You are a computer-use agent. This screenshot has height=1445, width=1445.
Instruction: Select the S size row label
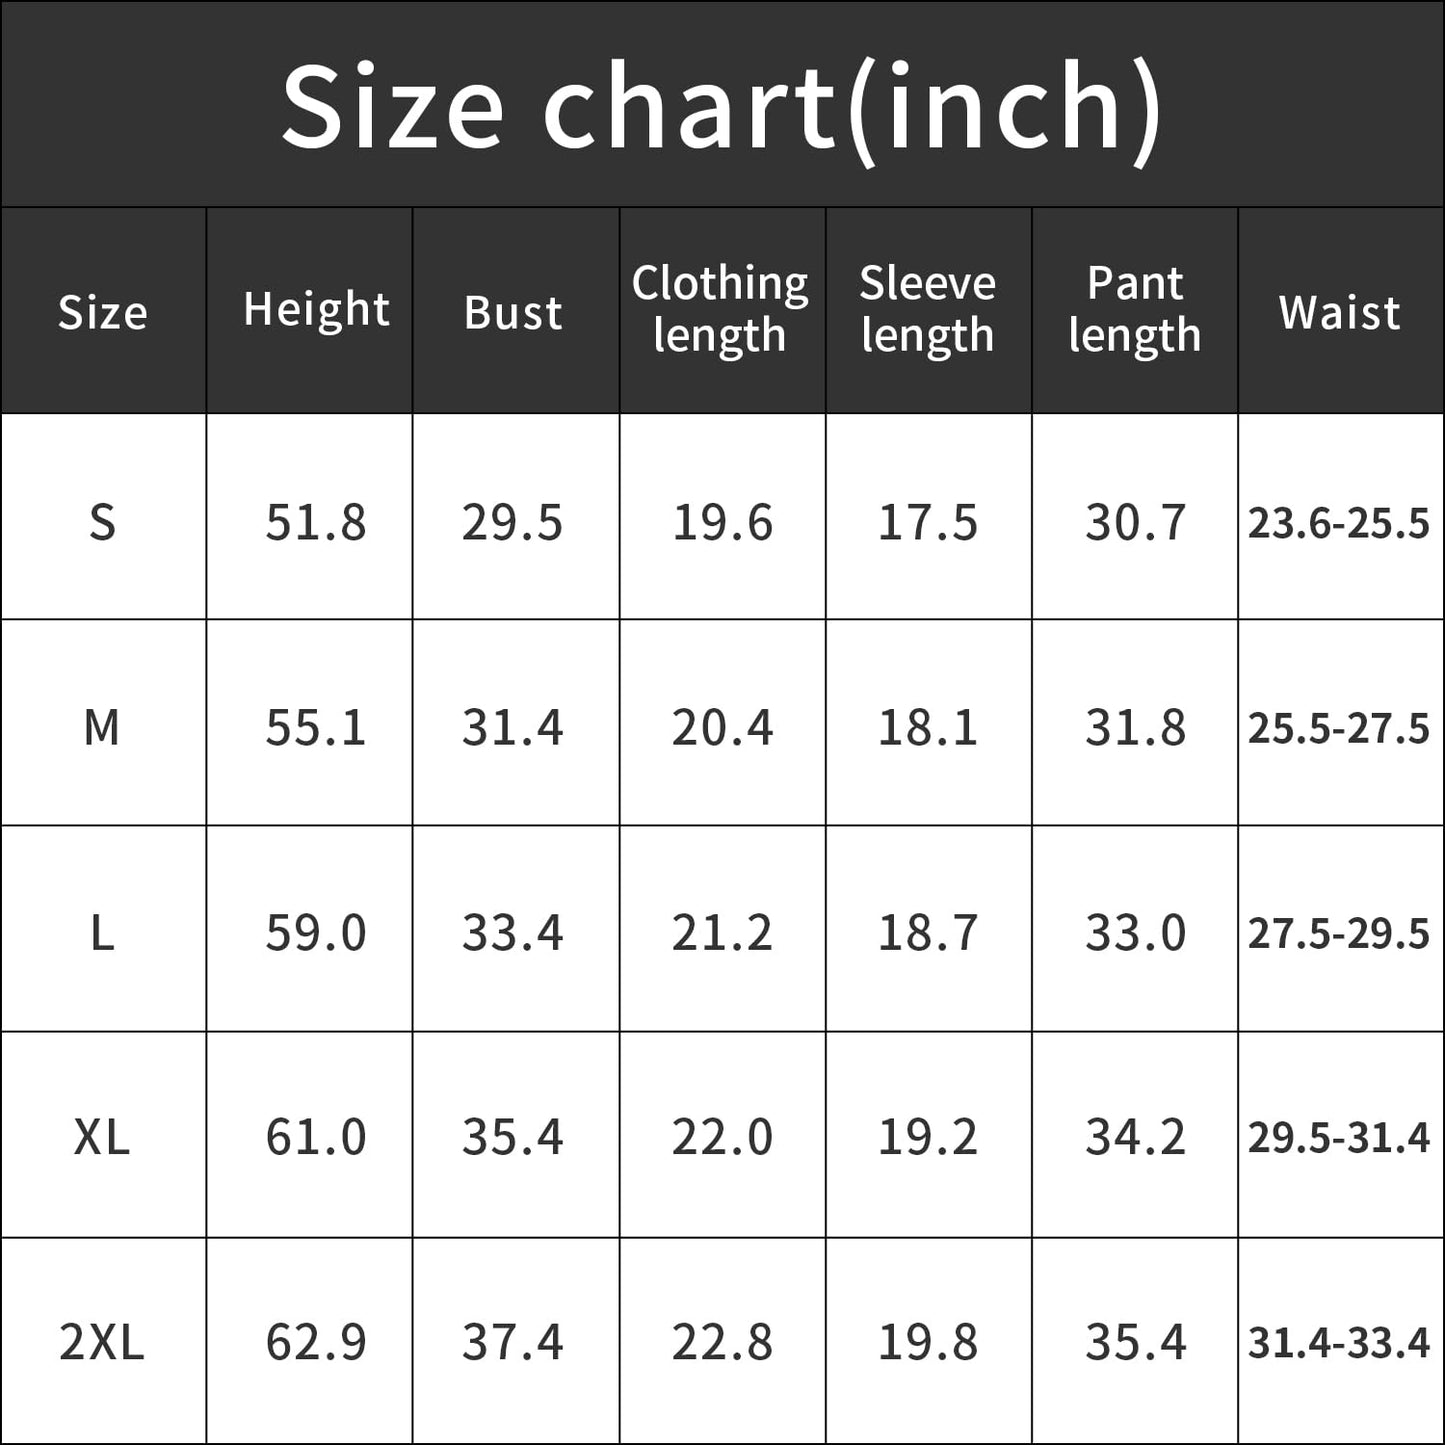pos(102,523)
